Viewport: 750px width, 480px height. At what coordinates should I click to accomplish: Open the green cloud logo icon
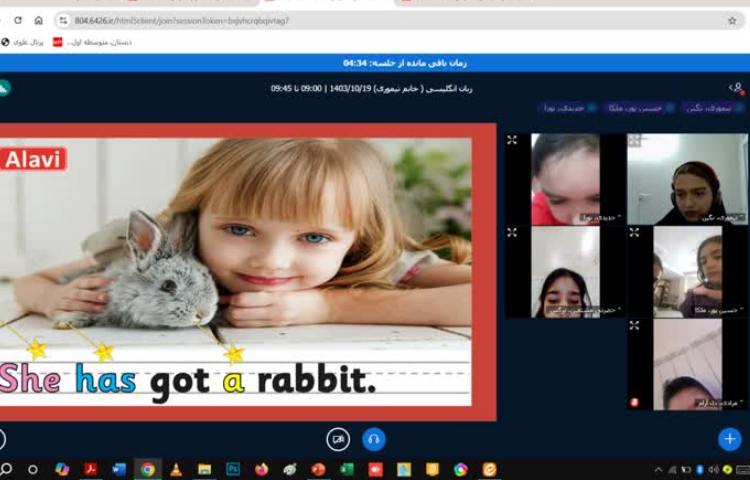pos(4,88)
